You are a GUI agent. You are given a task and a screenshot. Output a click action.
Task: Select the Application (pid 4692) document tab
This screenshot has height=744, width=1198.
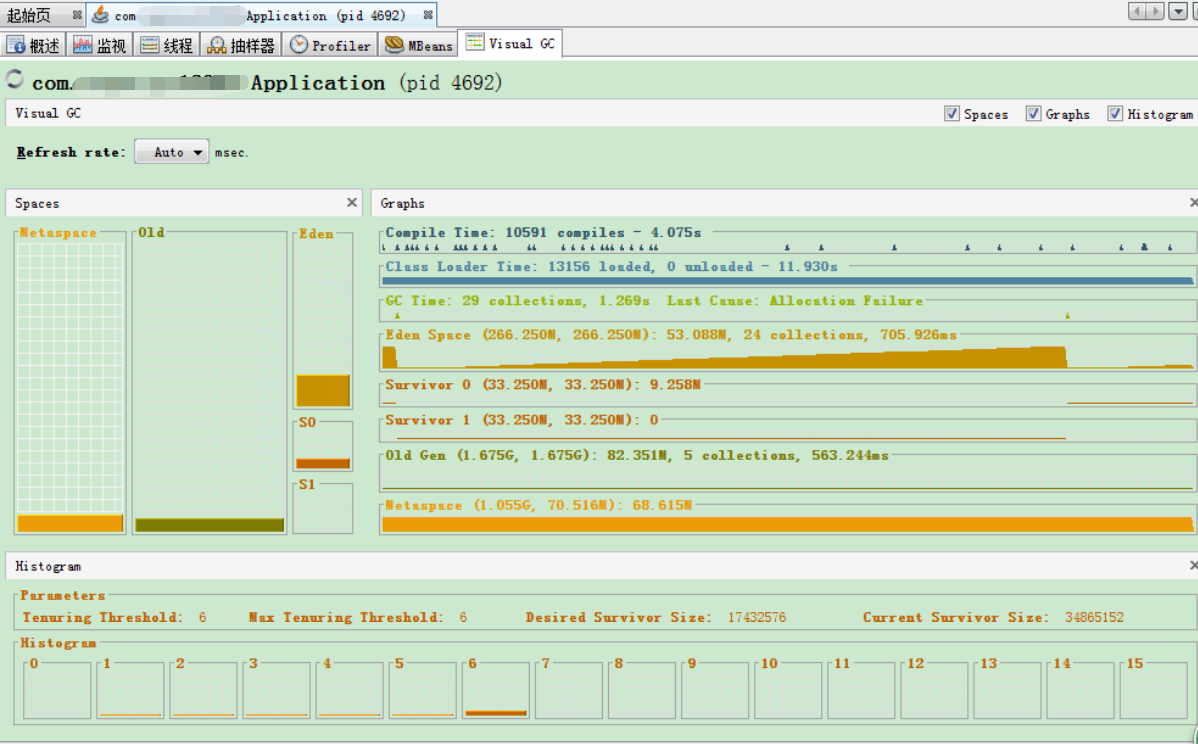(x=260, y=15)
